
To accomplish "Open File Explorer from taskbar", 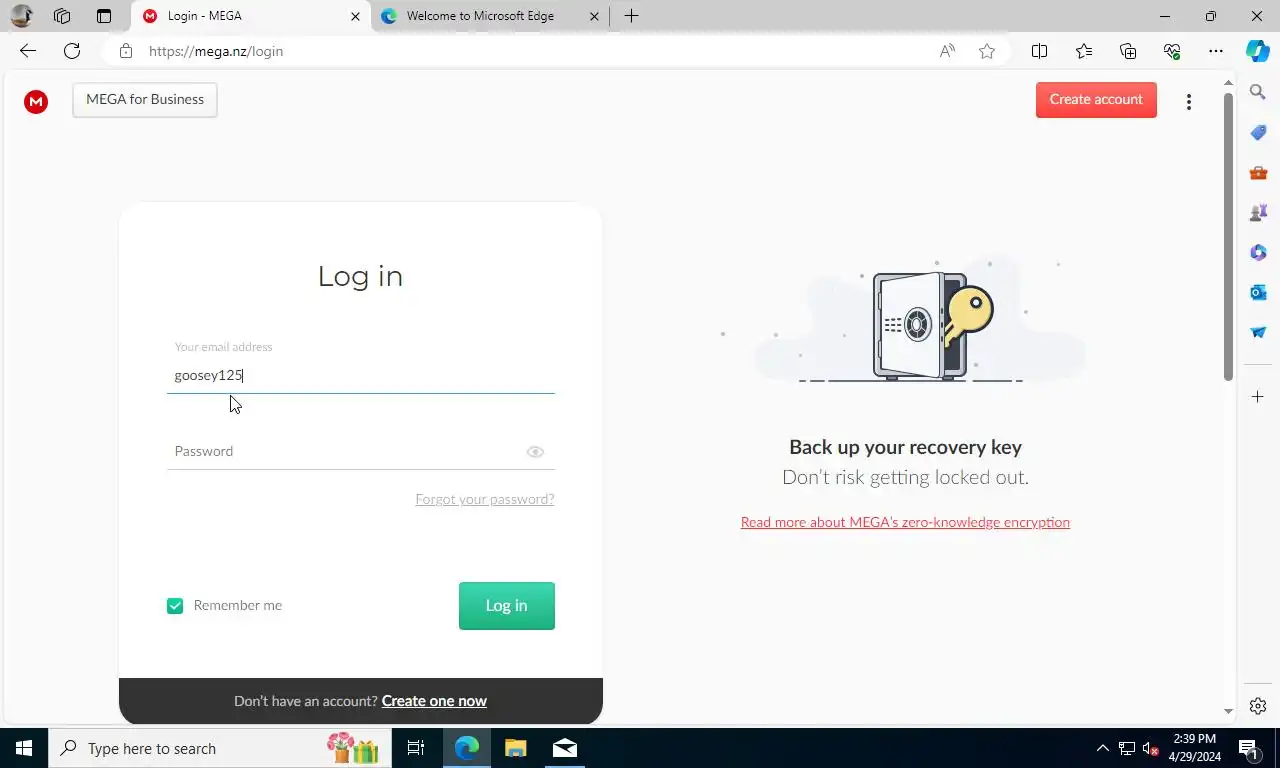I will (x=515, y=748).
